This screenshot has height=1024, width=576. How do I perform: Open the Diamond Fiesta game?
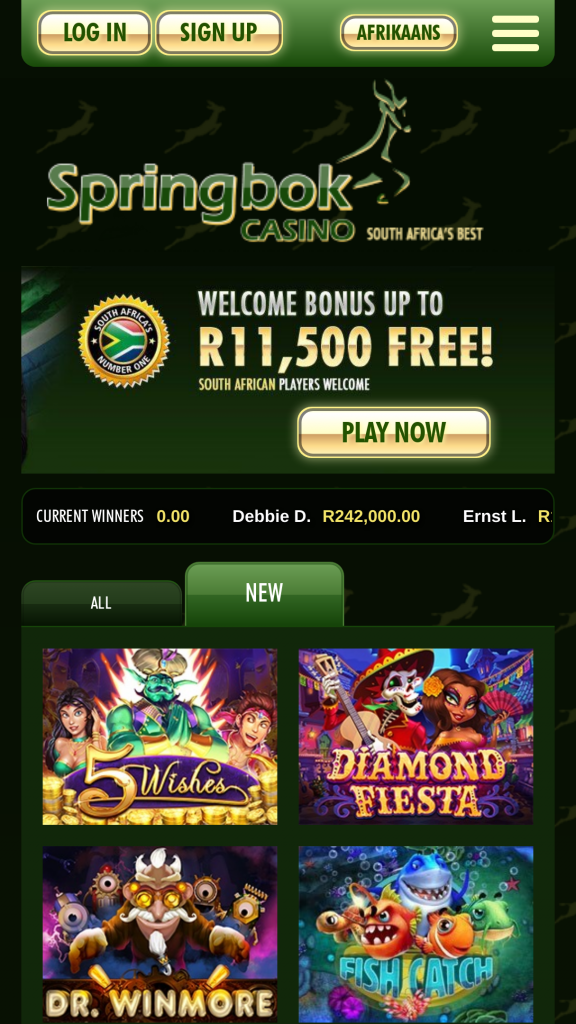(x=416, y=736)
